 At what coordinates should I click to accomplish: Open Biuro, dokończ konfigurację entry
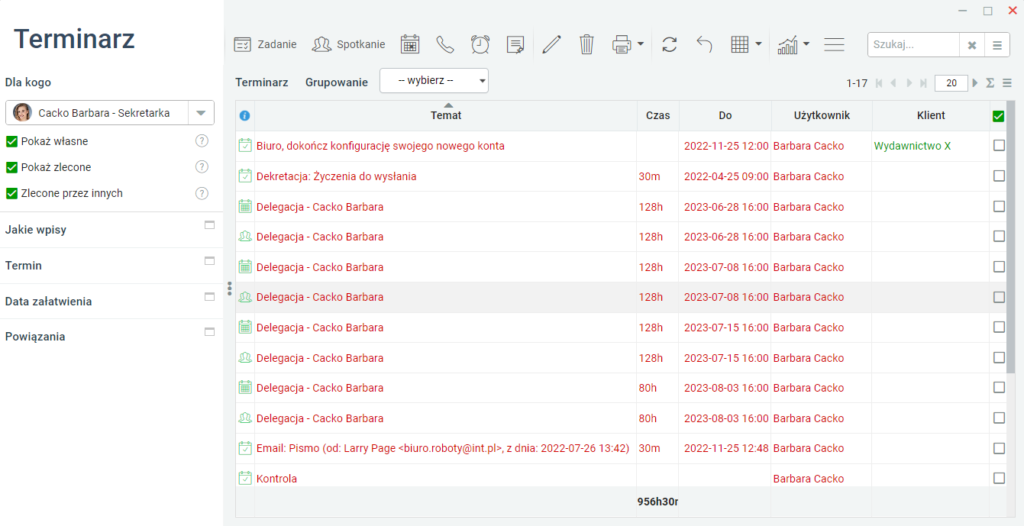click(380, 146)
